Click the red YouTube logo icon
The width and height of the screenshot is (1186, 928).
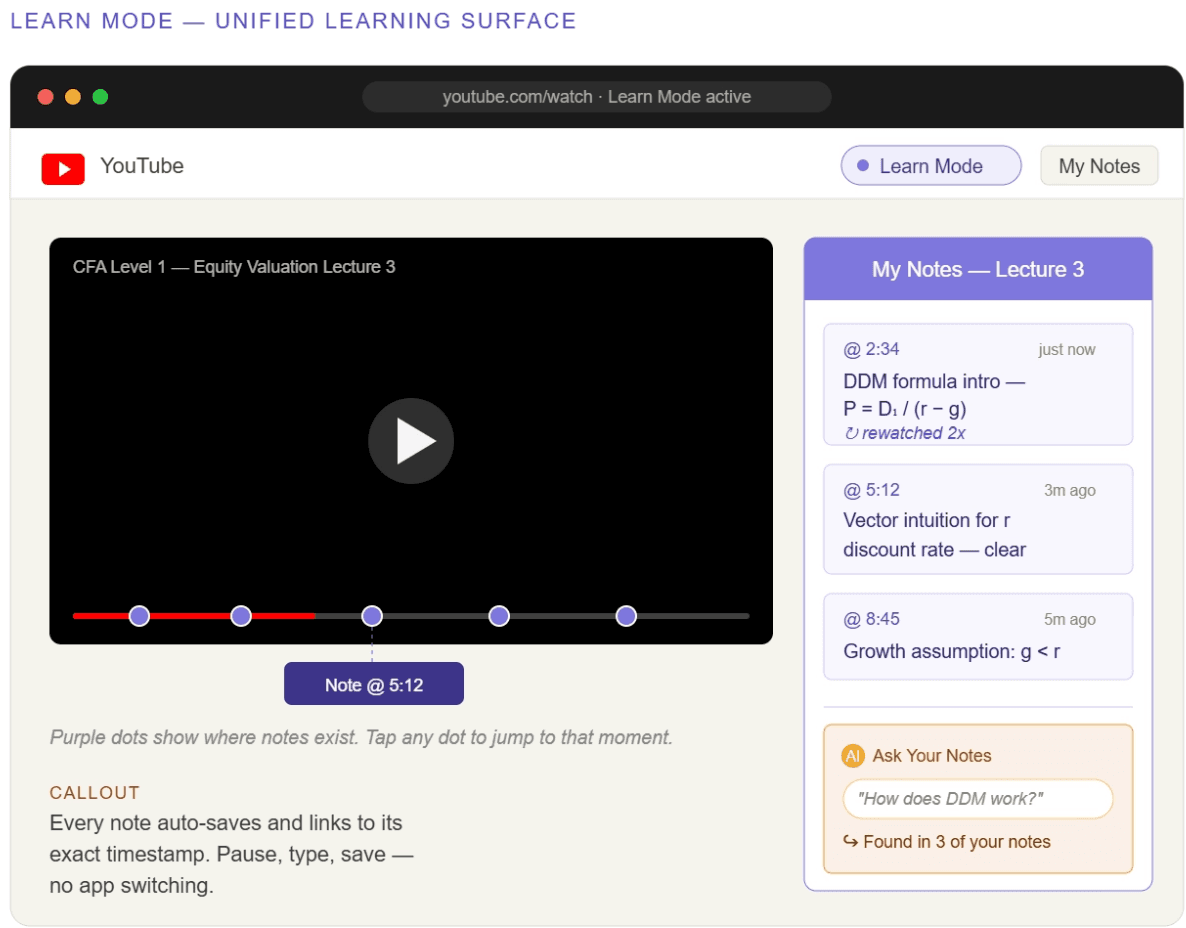tap(63, 168)
